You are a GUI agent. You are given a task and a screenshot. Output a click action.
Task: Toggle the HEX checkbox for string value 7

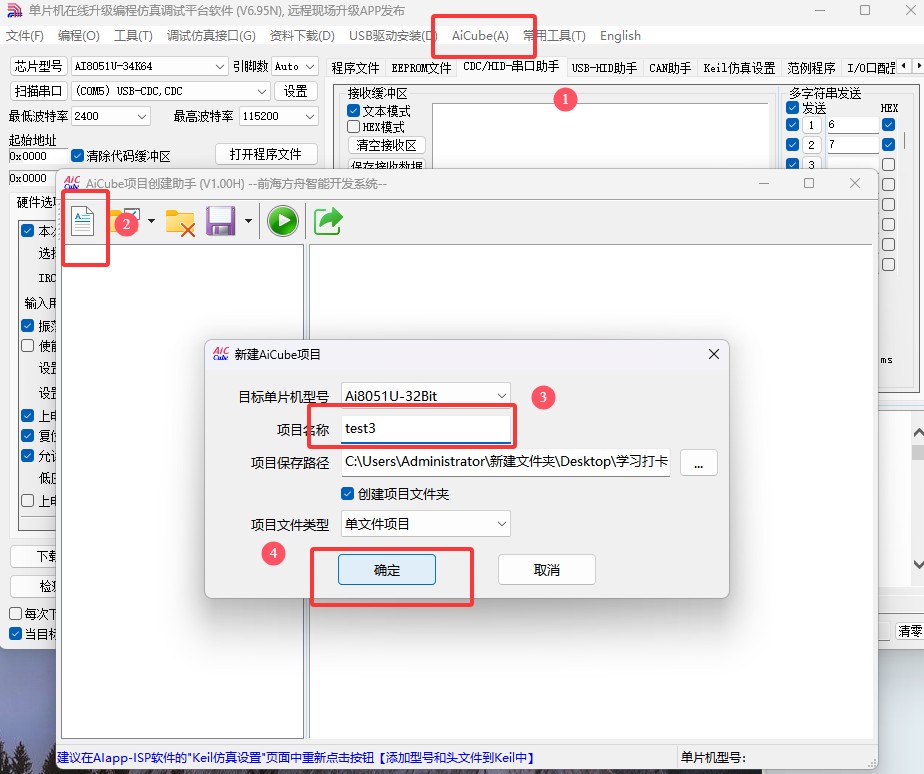(x=889, y=144)
